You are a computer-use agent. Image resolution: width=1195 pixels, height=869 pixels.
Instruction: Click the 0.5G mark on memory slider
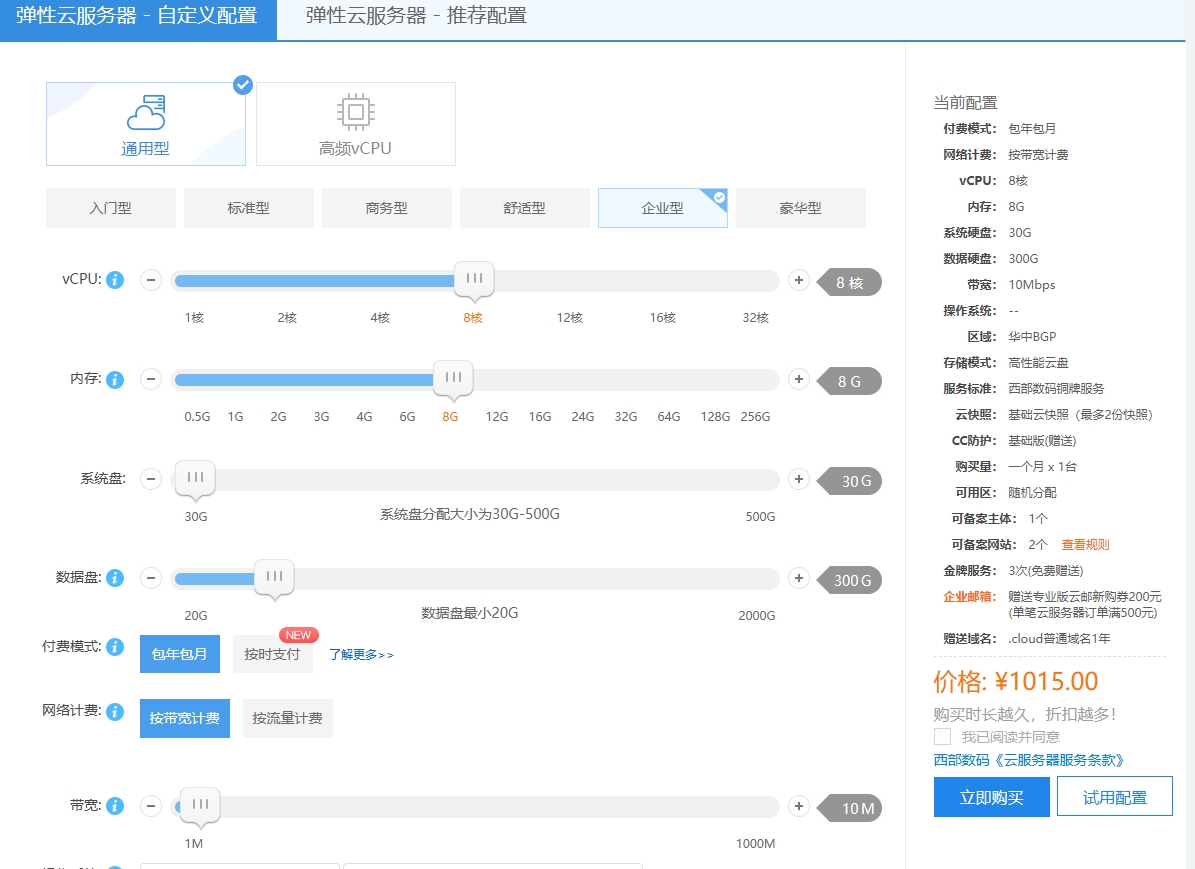pos(197,417)
